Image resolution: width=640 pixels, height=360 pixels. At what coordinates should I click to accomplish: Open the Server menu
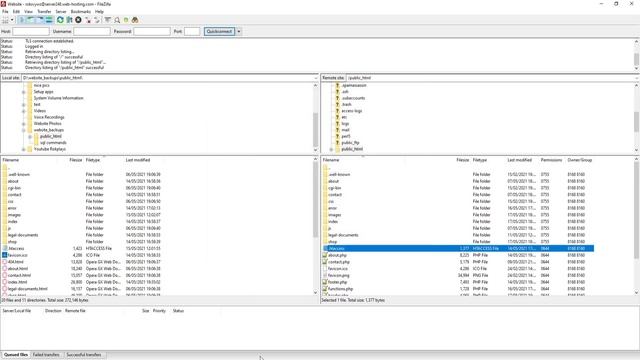(61, 12)
